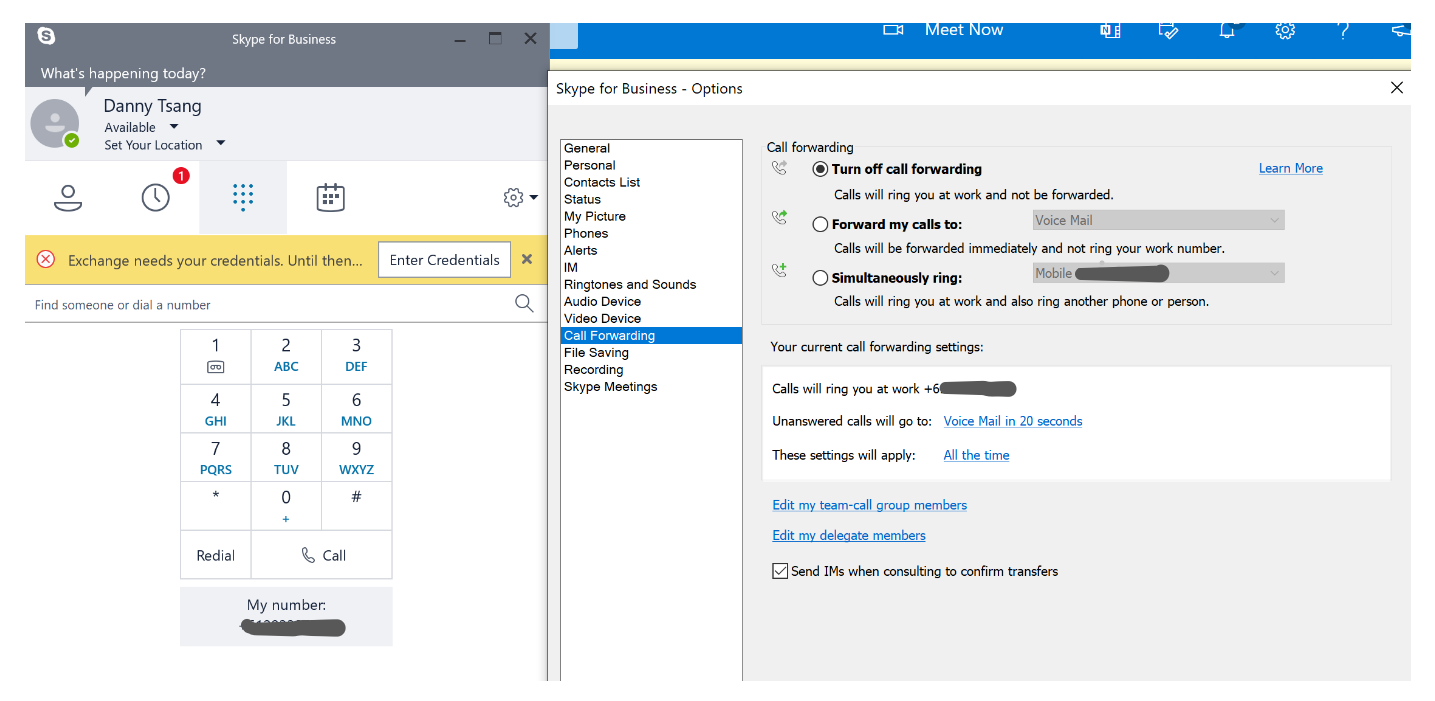Screen dimensions: 1435x701
Task: Select Turn off call forwarding option
Action: (x=821, y=169)
